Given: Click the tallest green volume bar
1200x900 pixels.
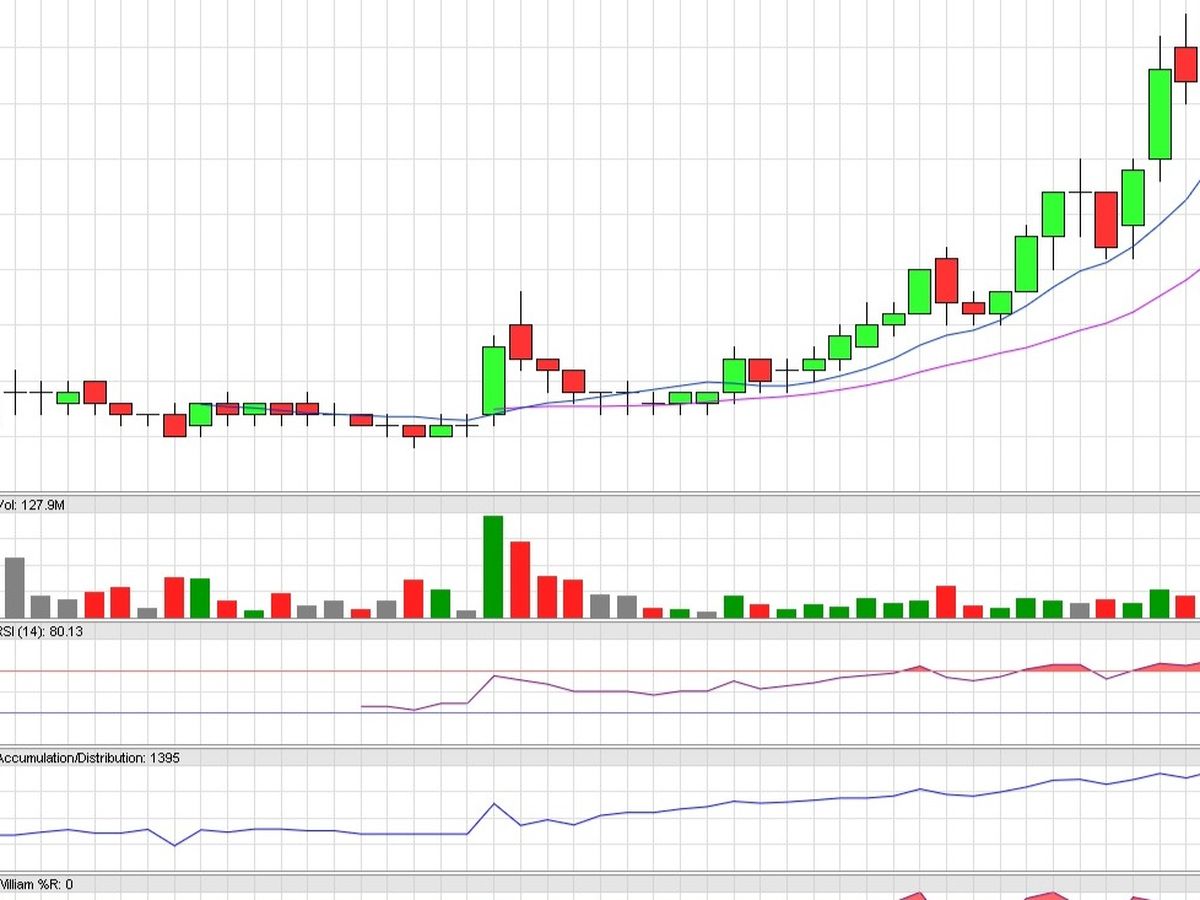Looking at the screenshot, I should coord(493,566).
